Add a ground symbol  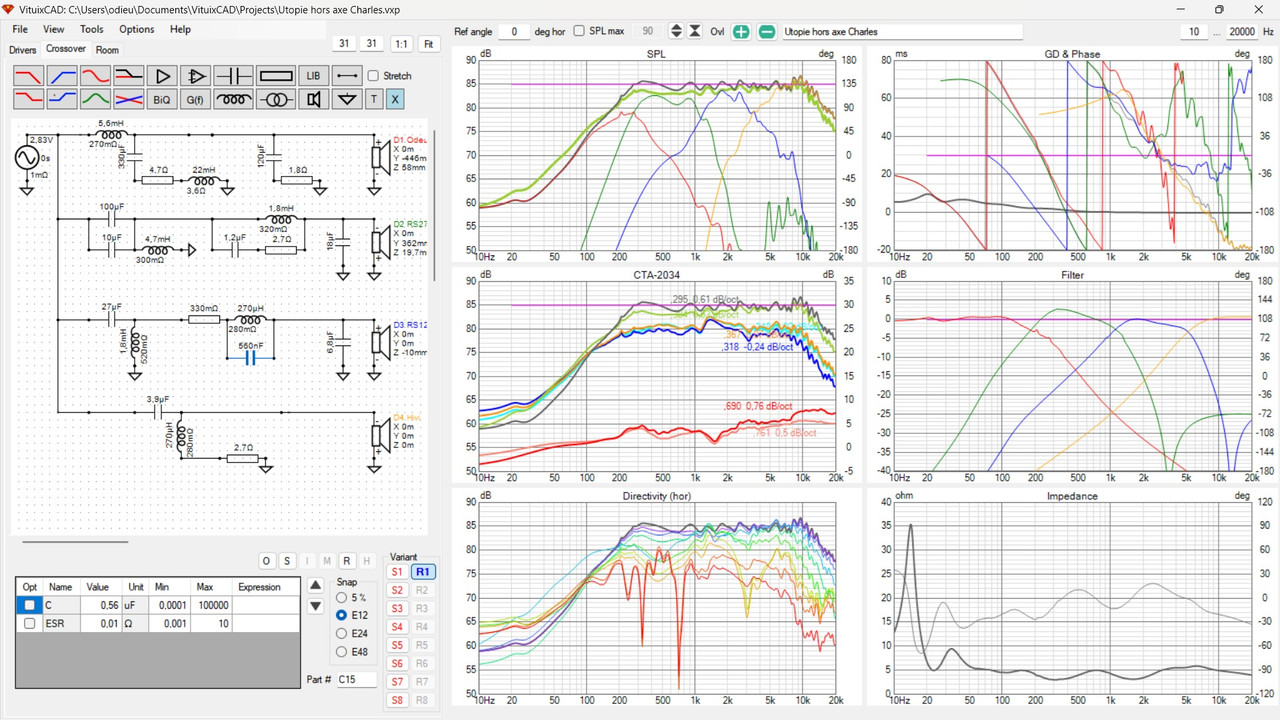point(347,99)
